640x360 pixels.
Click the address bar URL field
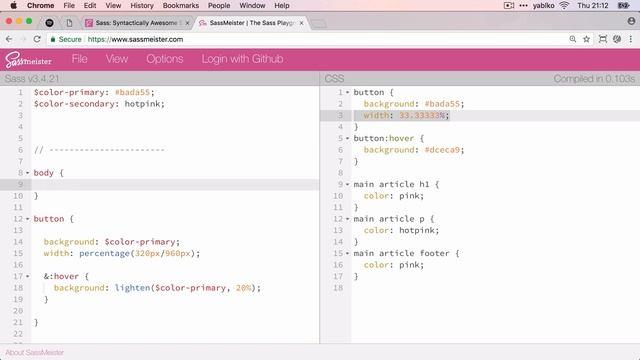pyautogui.click(x=306, y=39)
